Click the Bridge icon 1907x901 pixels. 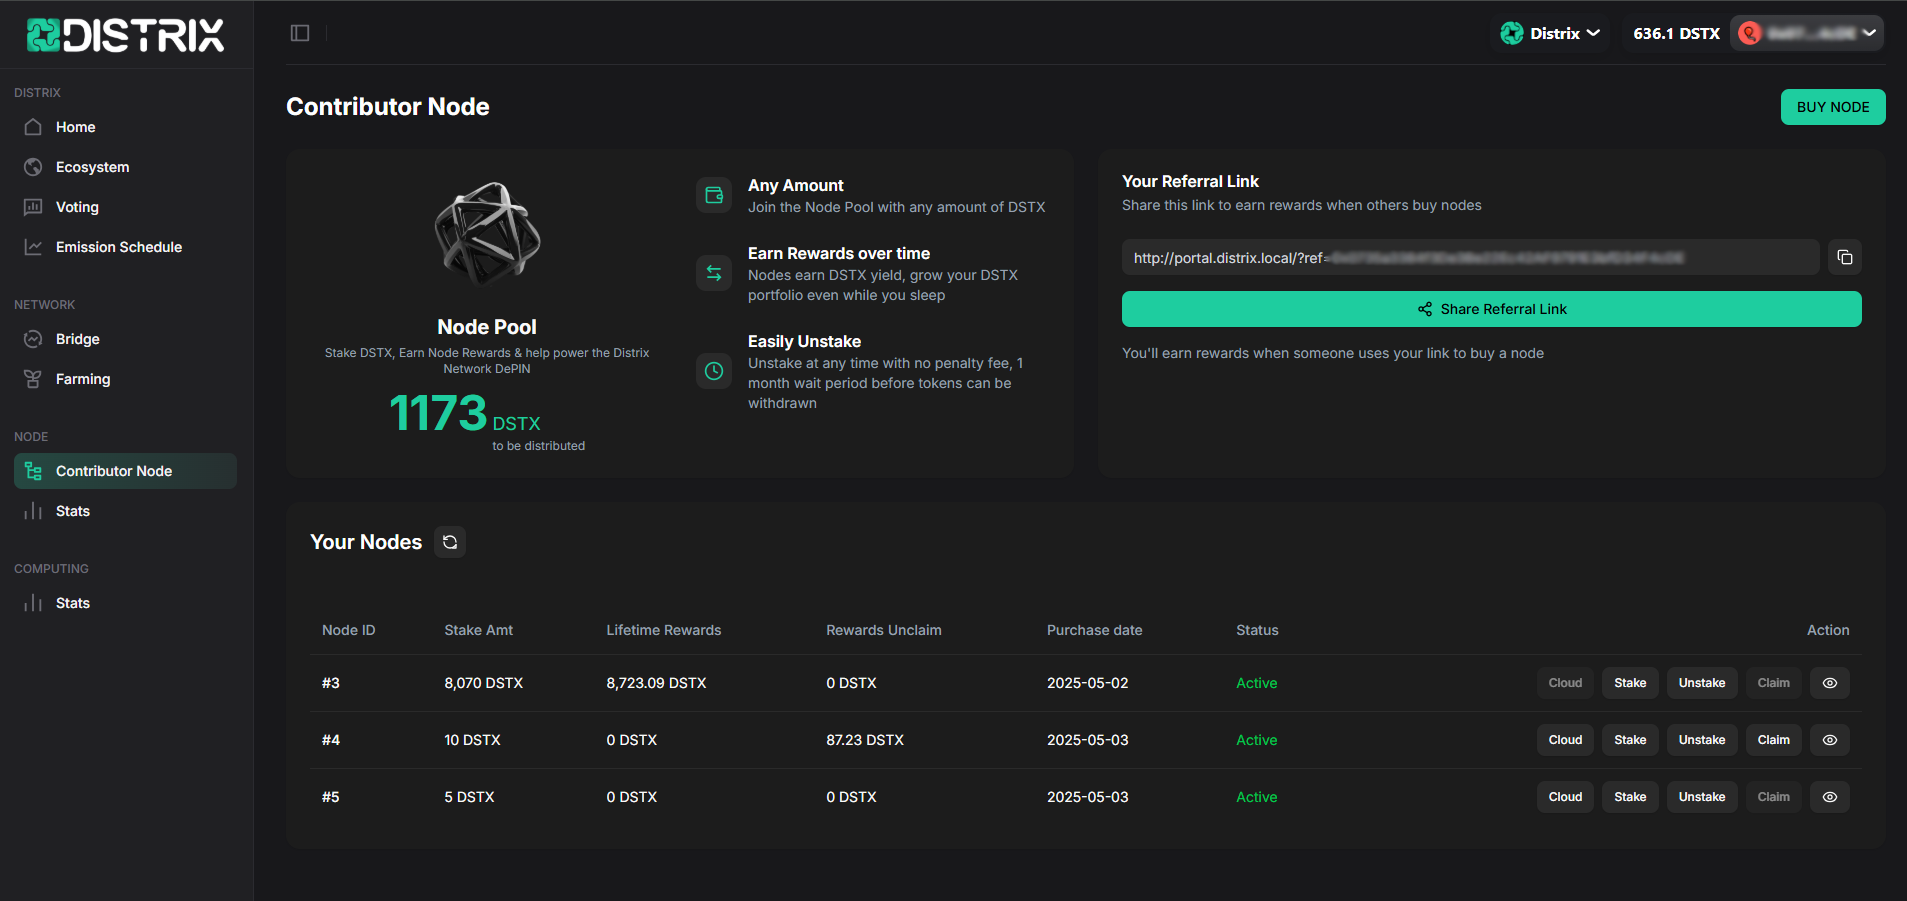pyautogui.click(x=33, y=339)
